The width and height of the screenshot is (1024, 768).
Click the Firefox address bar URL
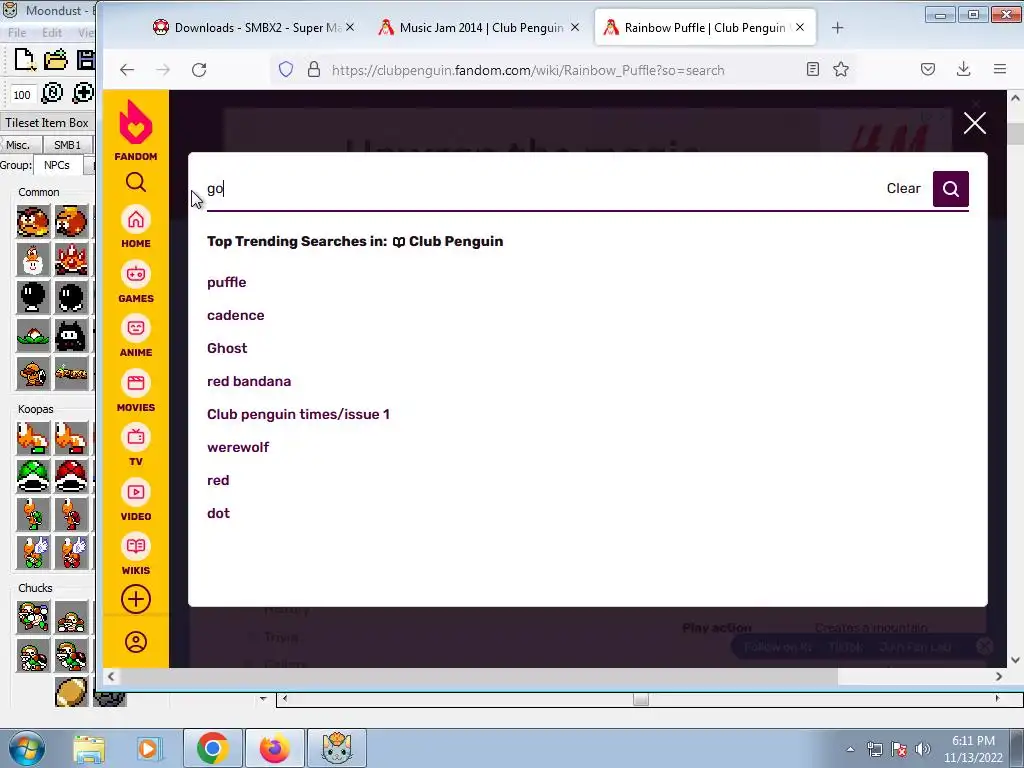click(x=528, y=70)
